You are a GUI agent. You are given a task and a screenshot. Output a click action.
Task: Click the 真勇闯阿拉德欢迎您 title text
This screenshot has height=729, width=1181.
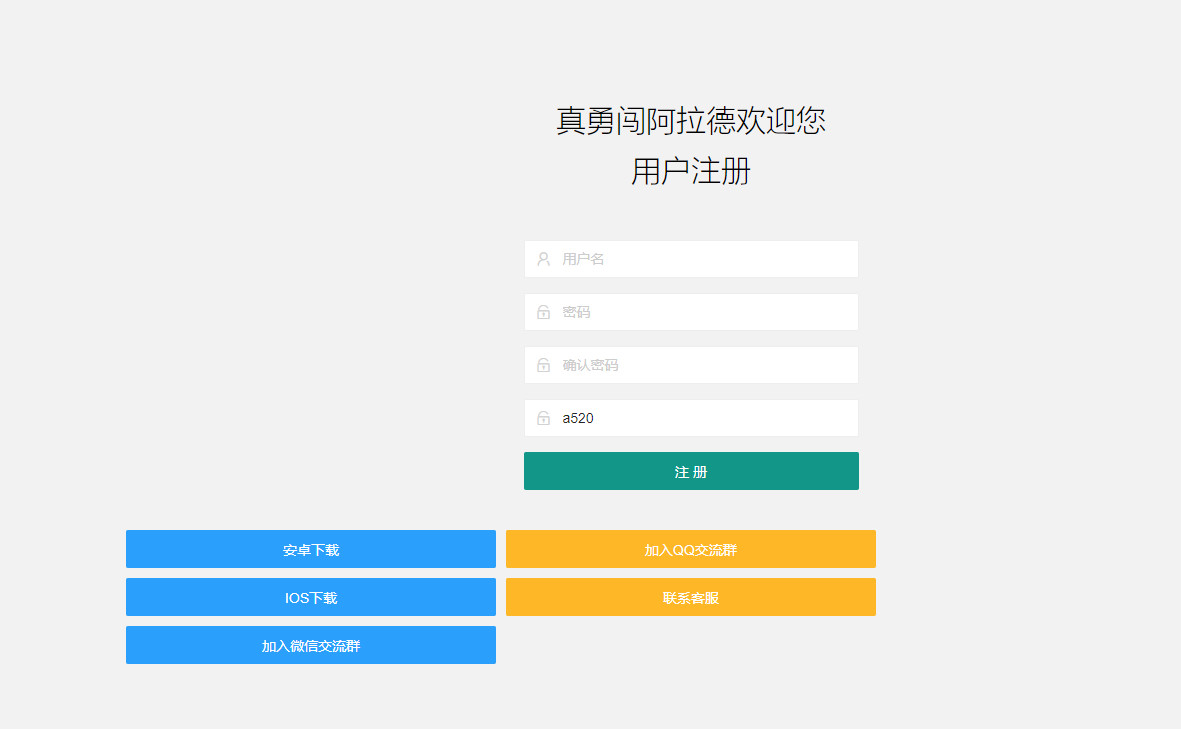(690, 120)
